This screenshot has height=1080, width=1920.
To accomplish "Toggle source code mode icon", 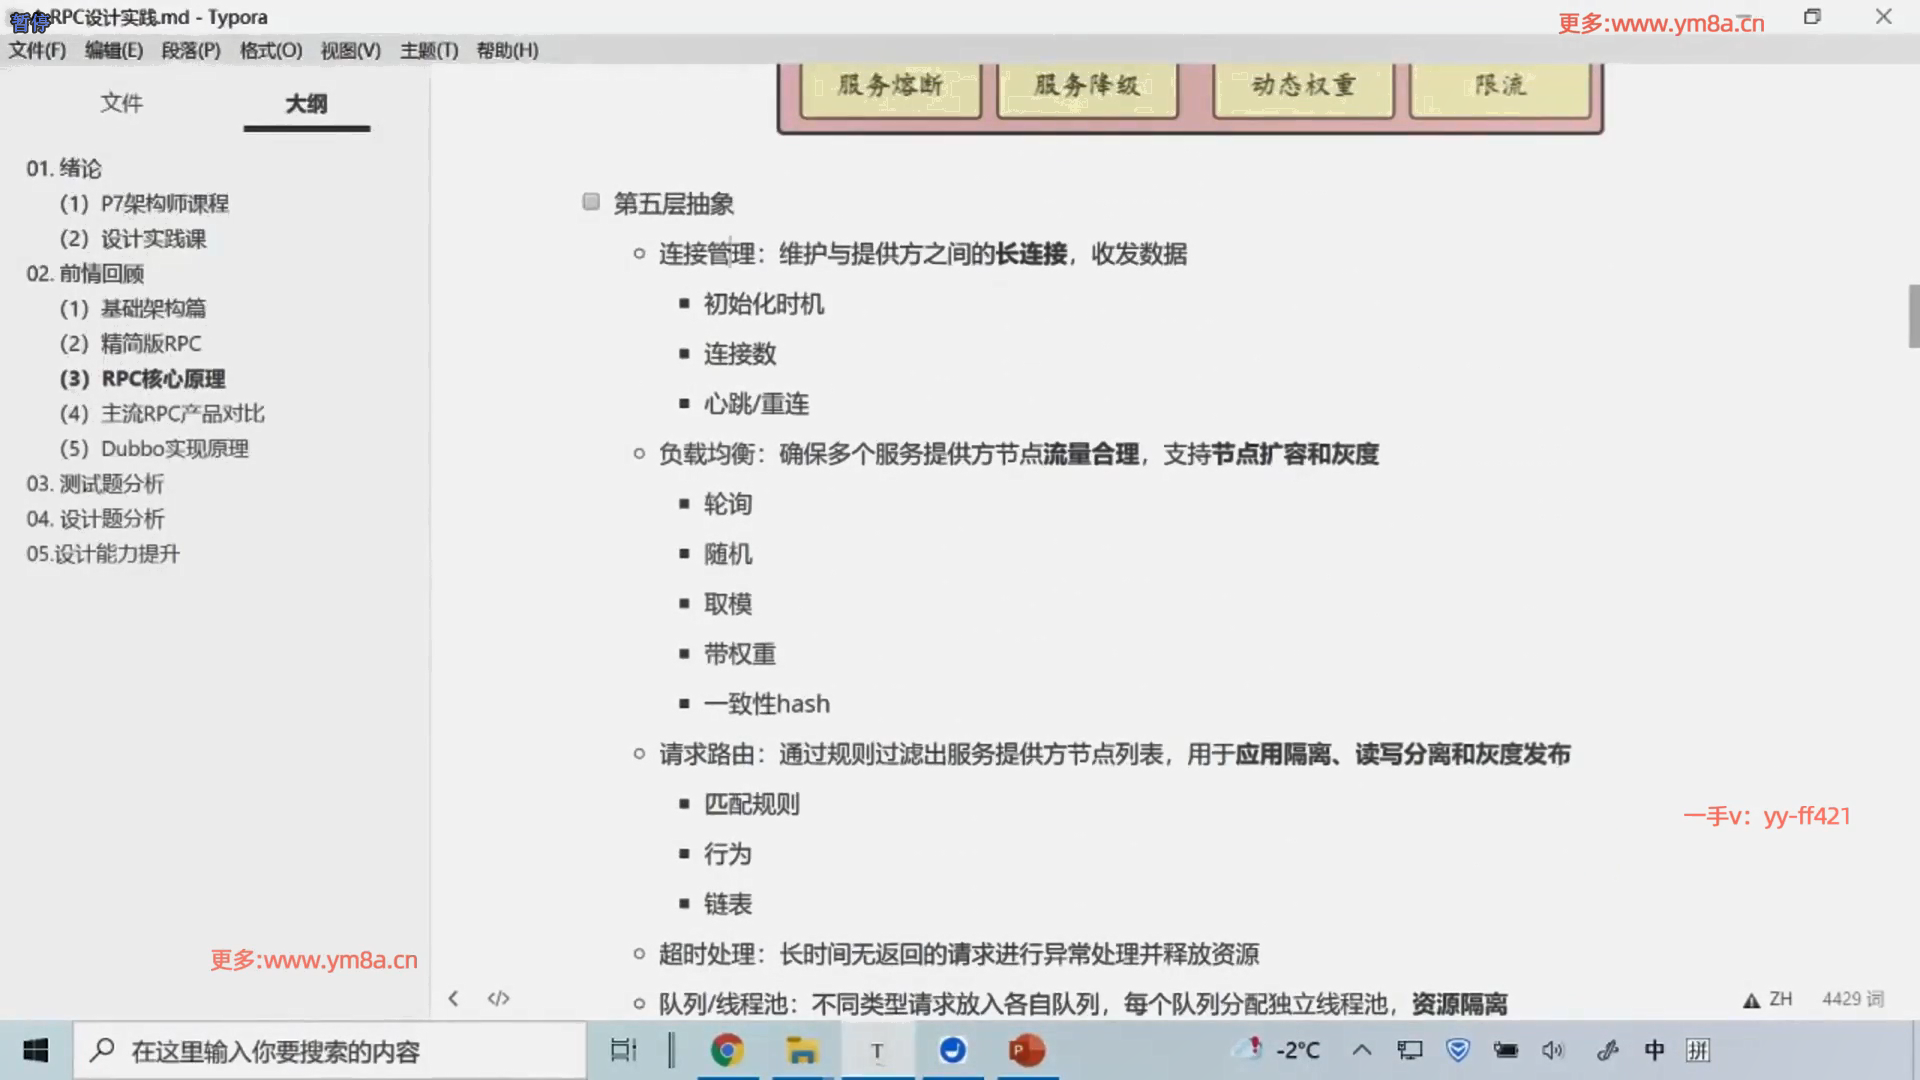I will click(498, 998).
